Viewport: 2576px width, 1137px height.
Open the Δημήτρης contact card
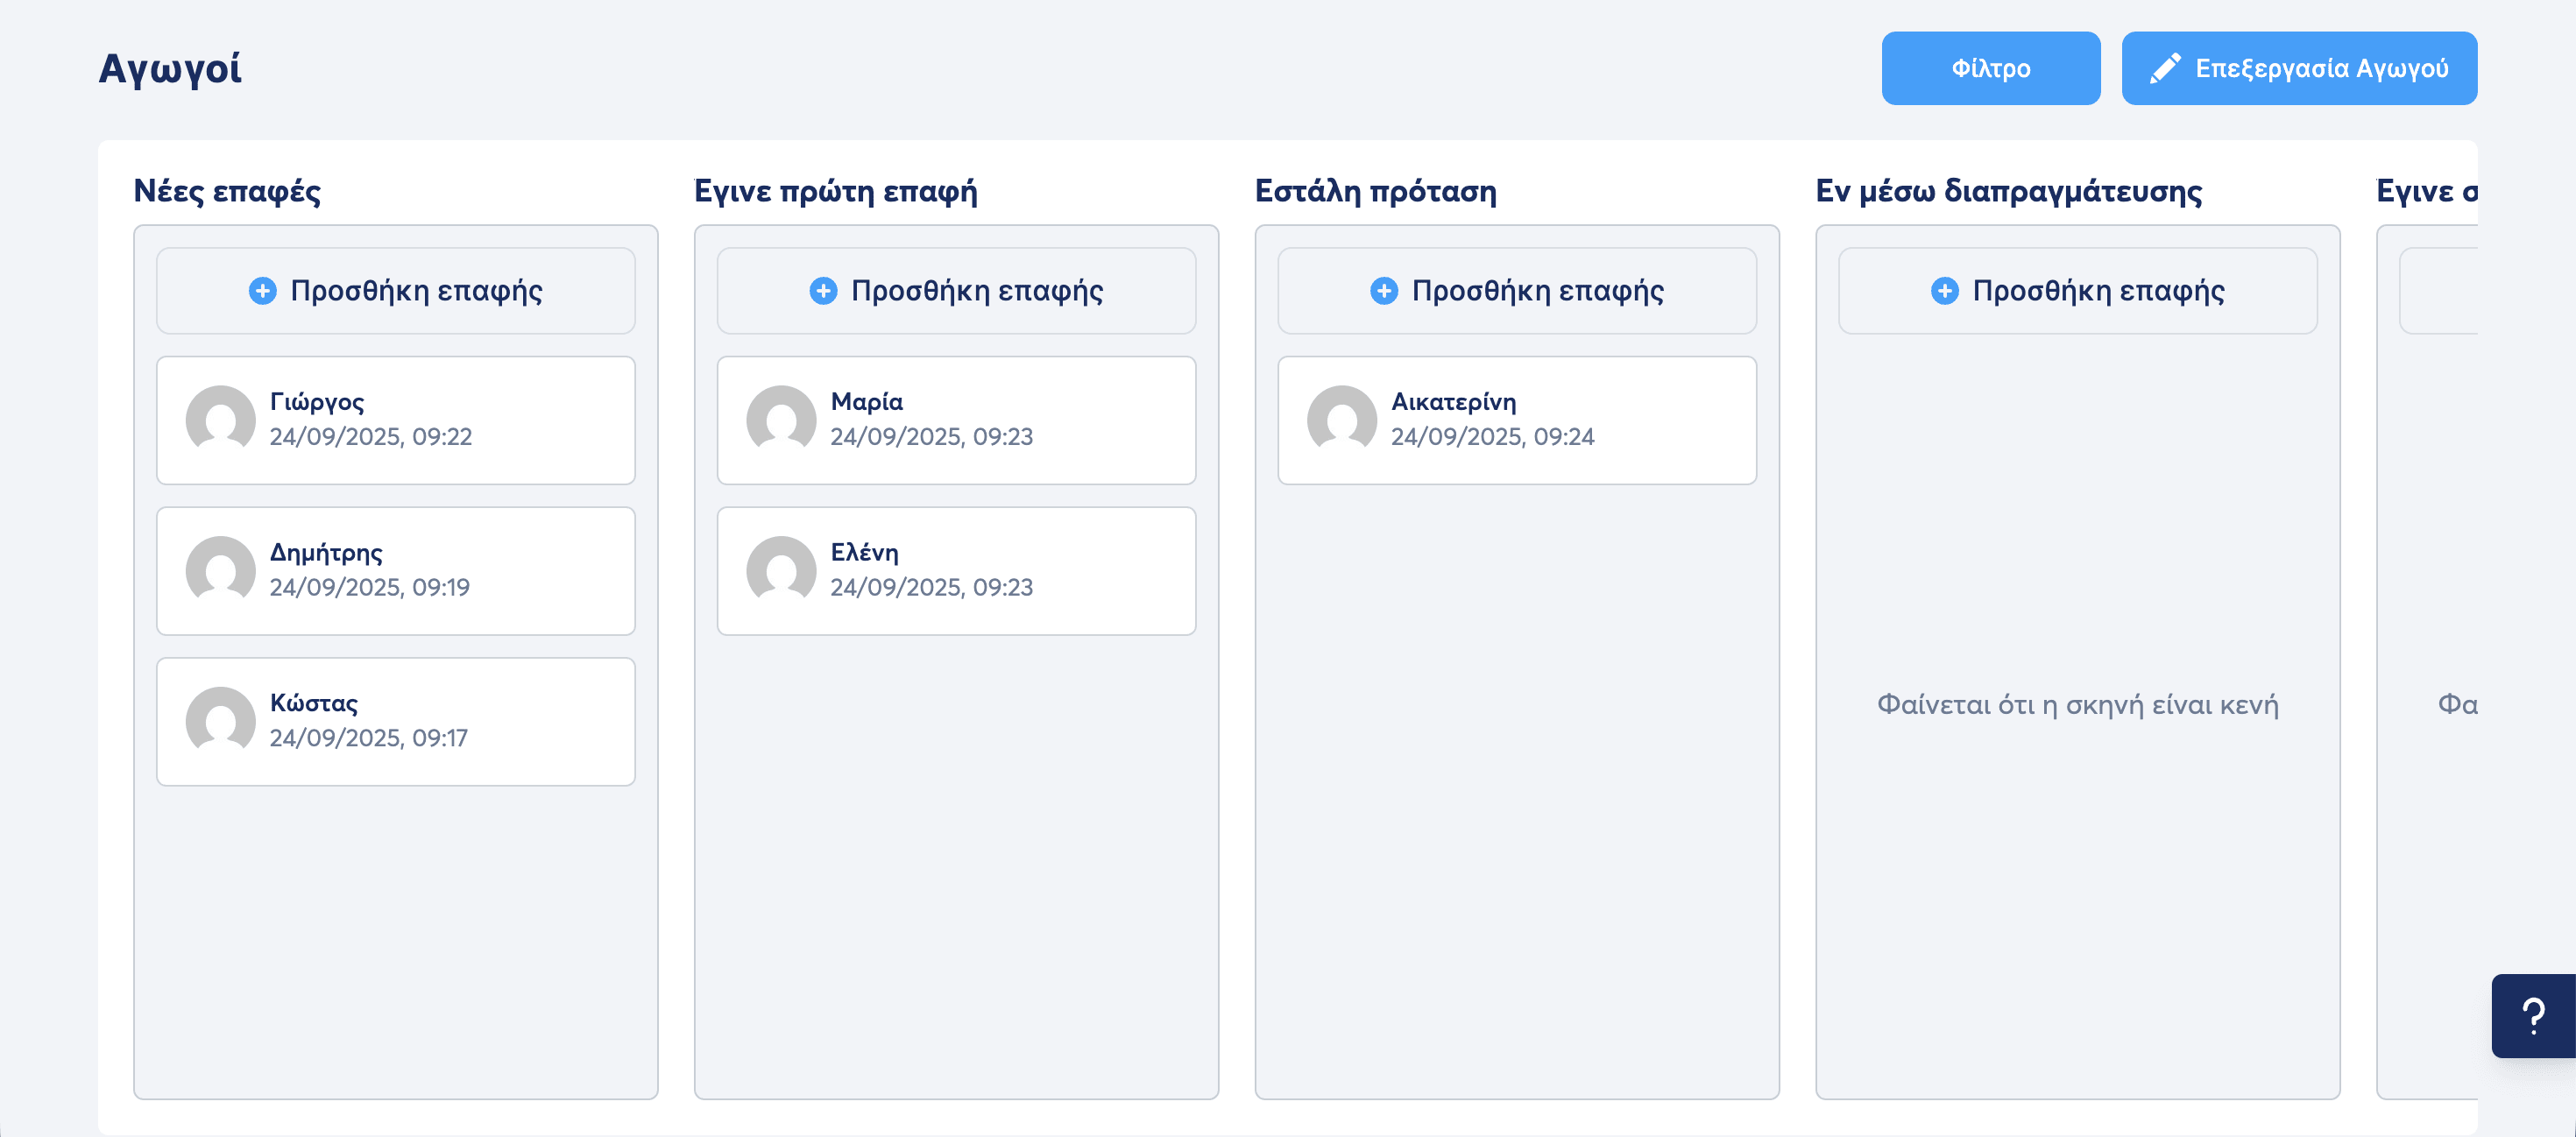tap(396, 571)
